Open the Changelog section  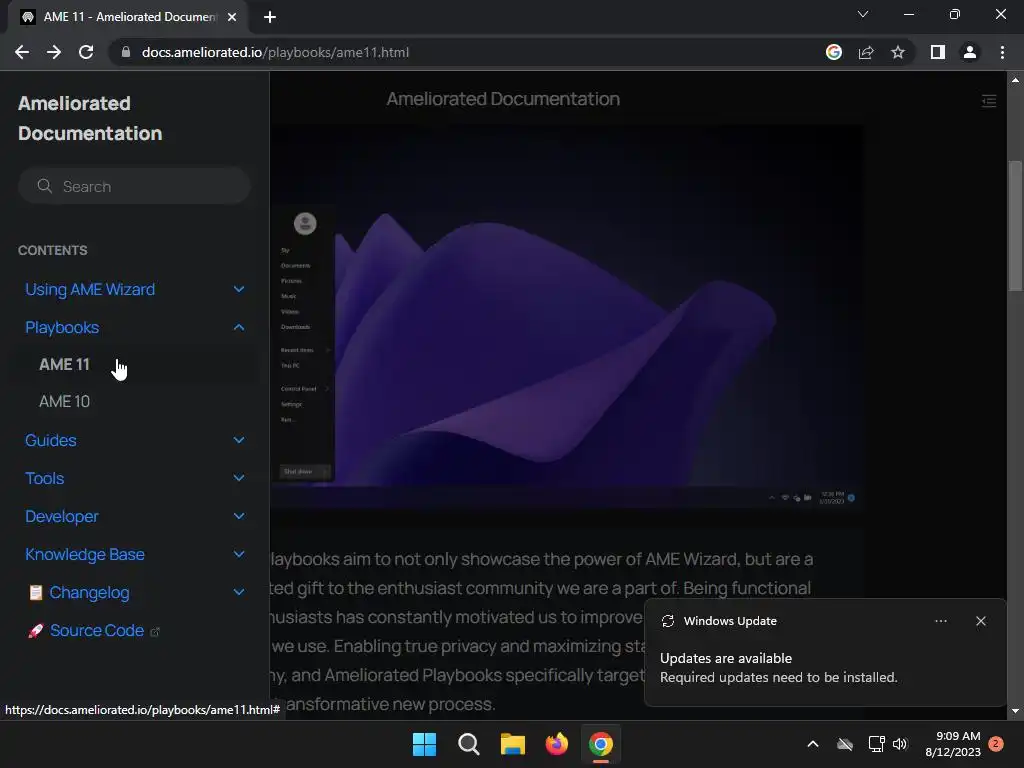(89, 592)
